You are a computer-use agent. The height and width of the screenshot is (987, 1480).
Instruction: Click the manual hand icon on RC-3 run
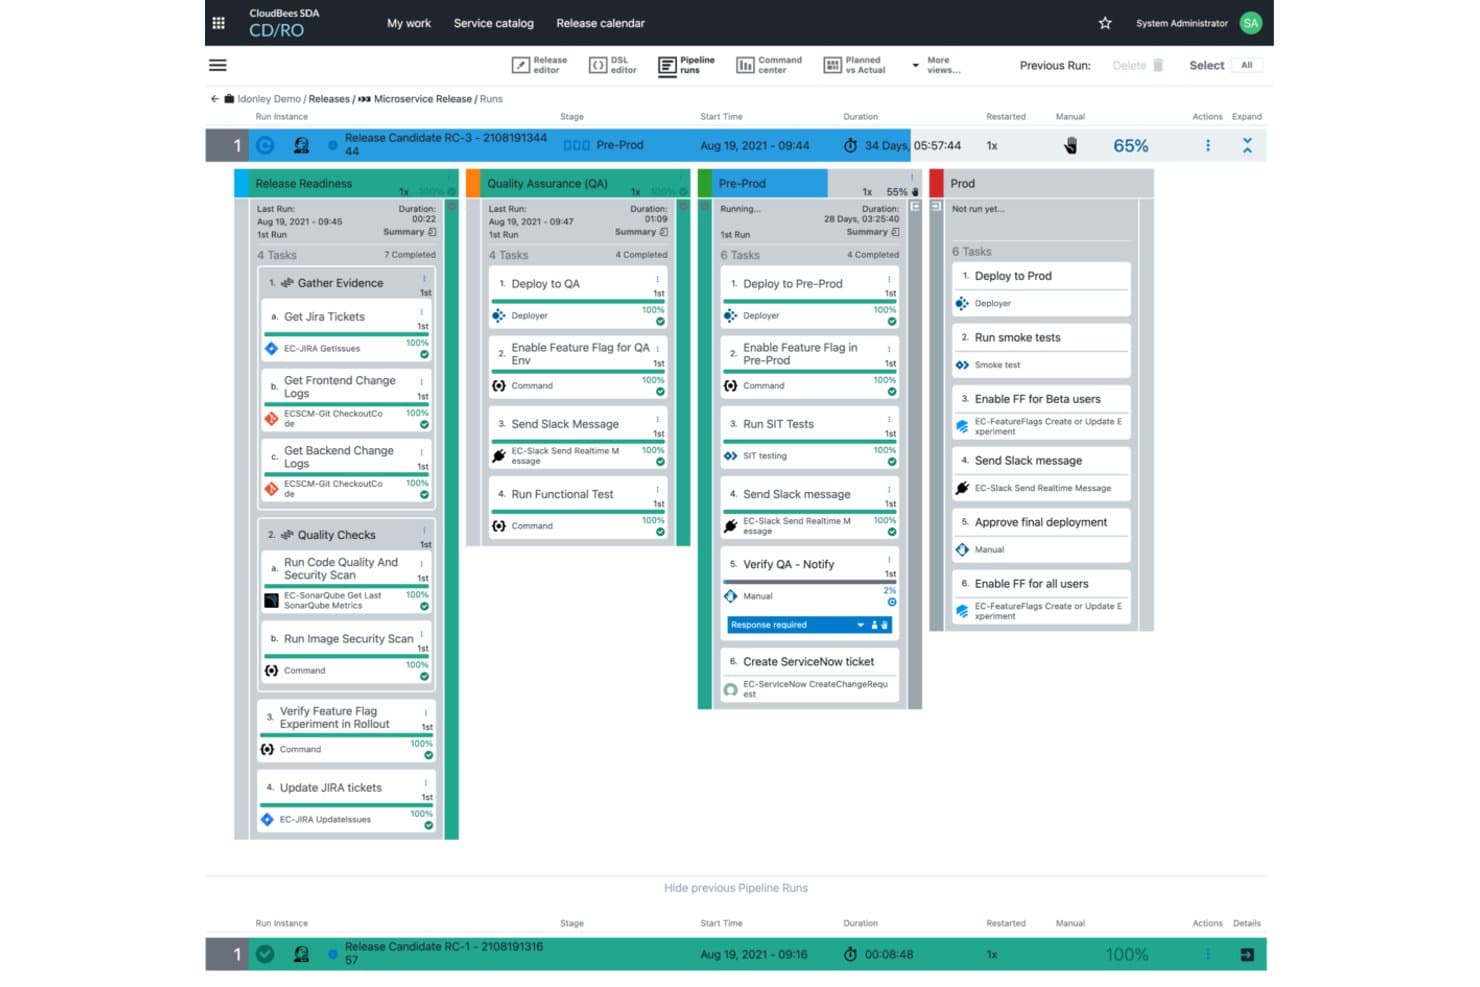[1070, 146]
